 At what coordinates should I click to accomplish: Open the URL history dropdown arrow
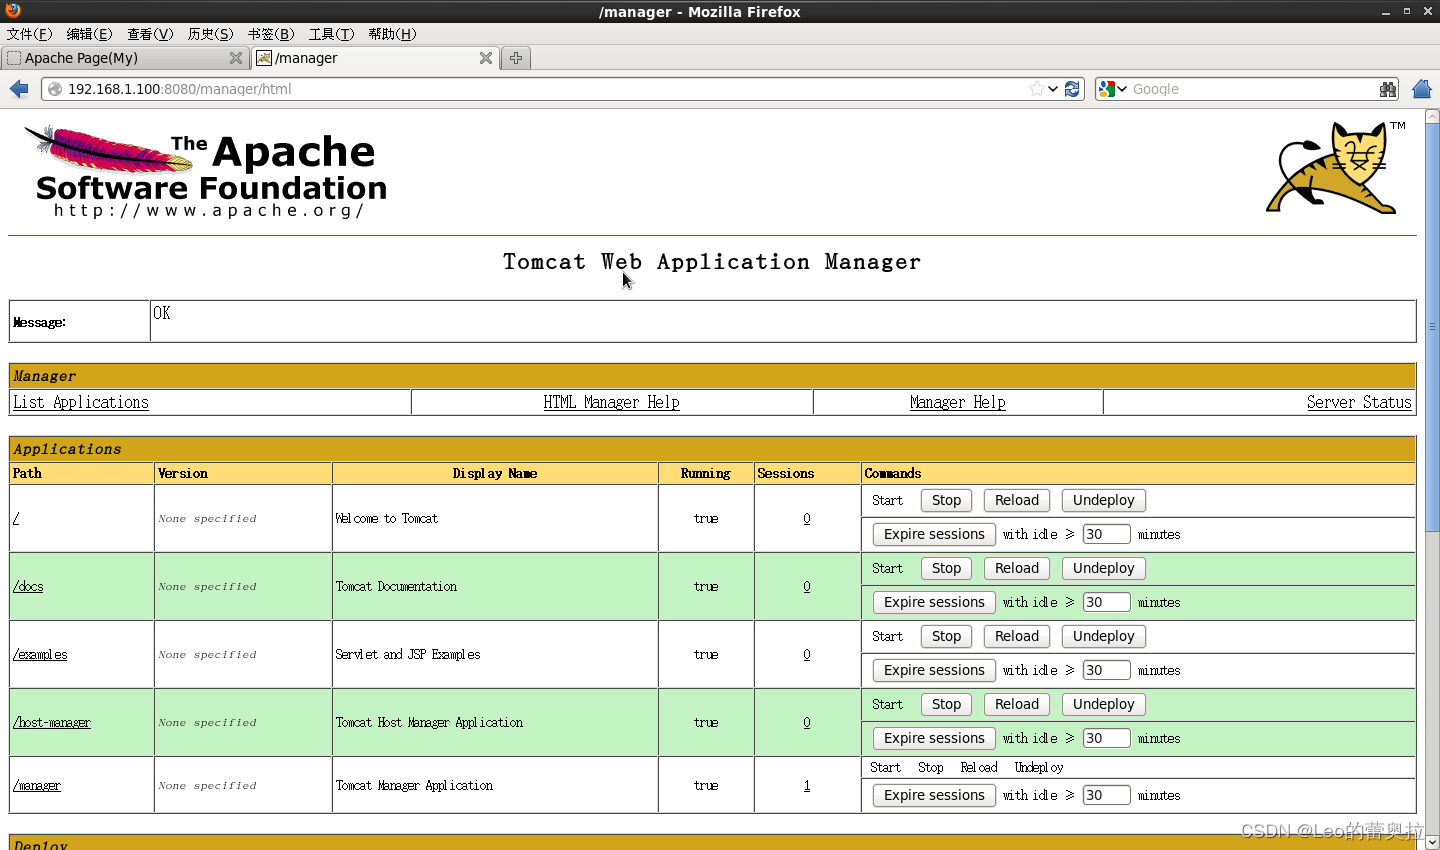[x=1053, y=89]
